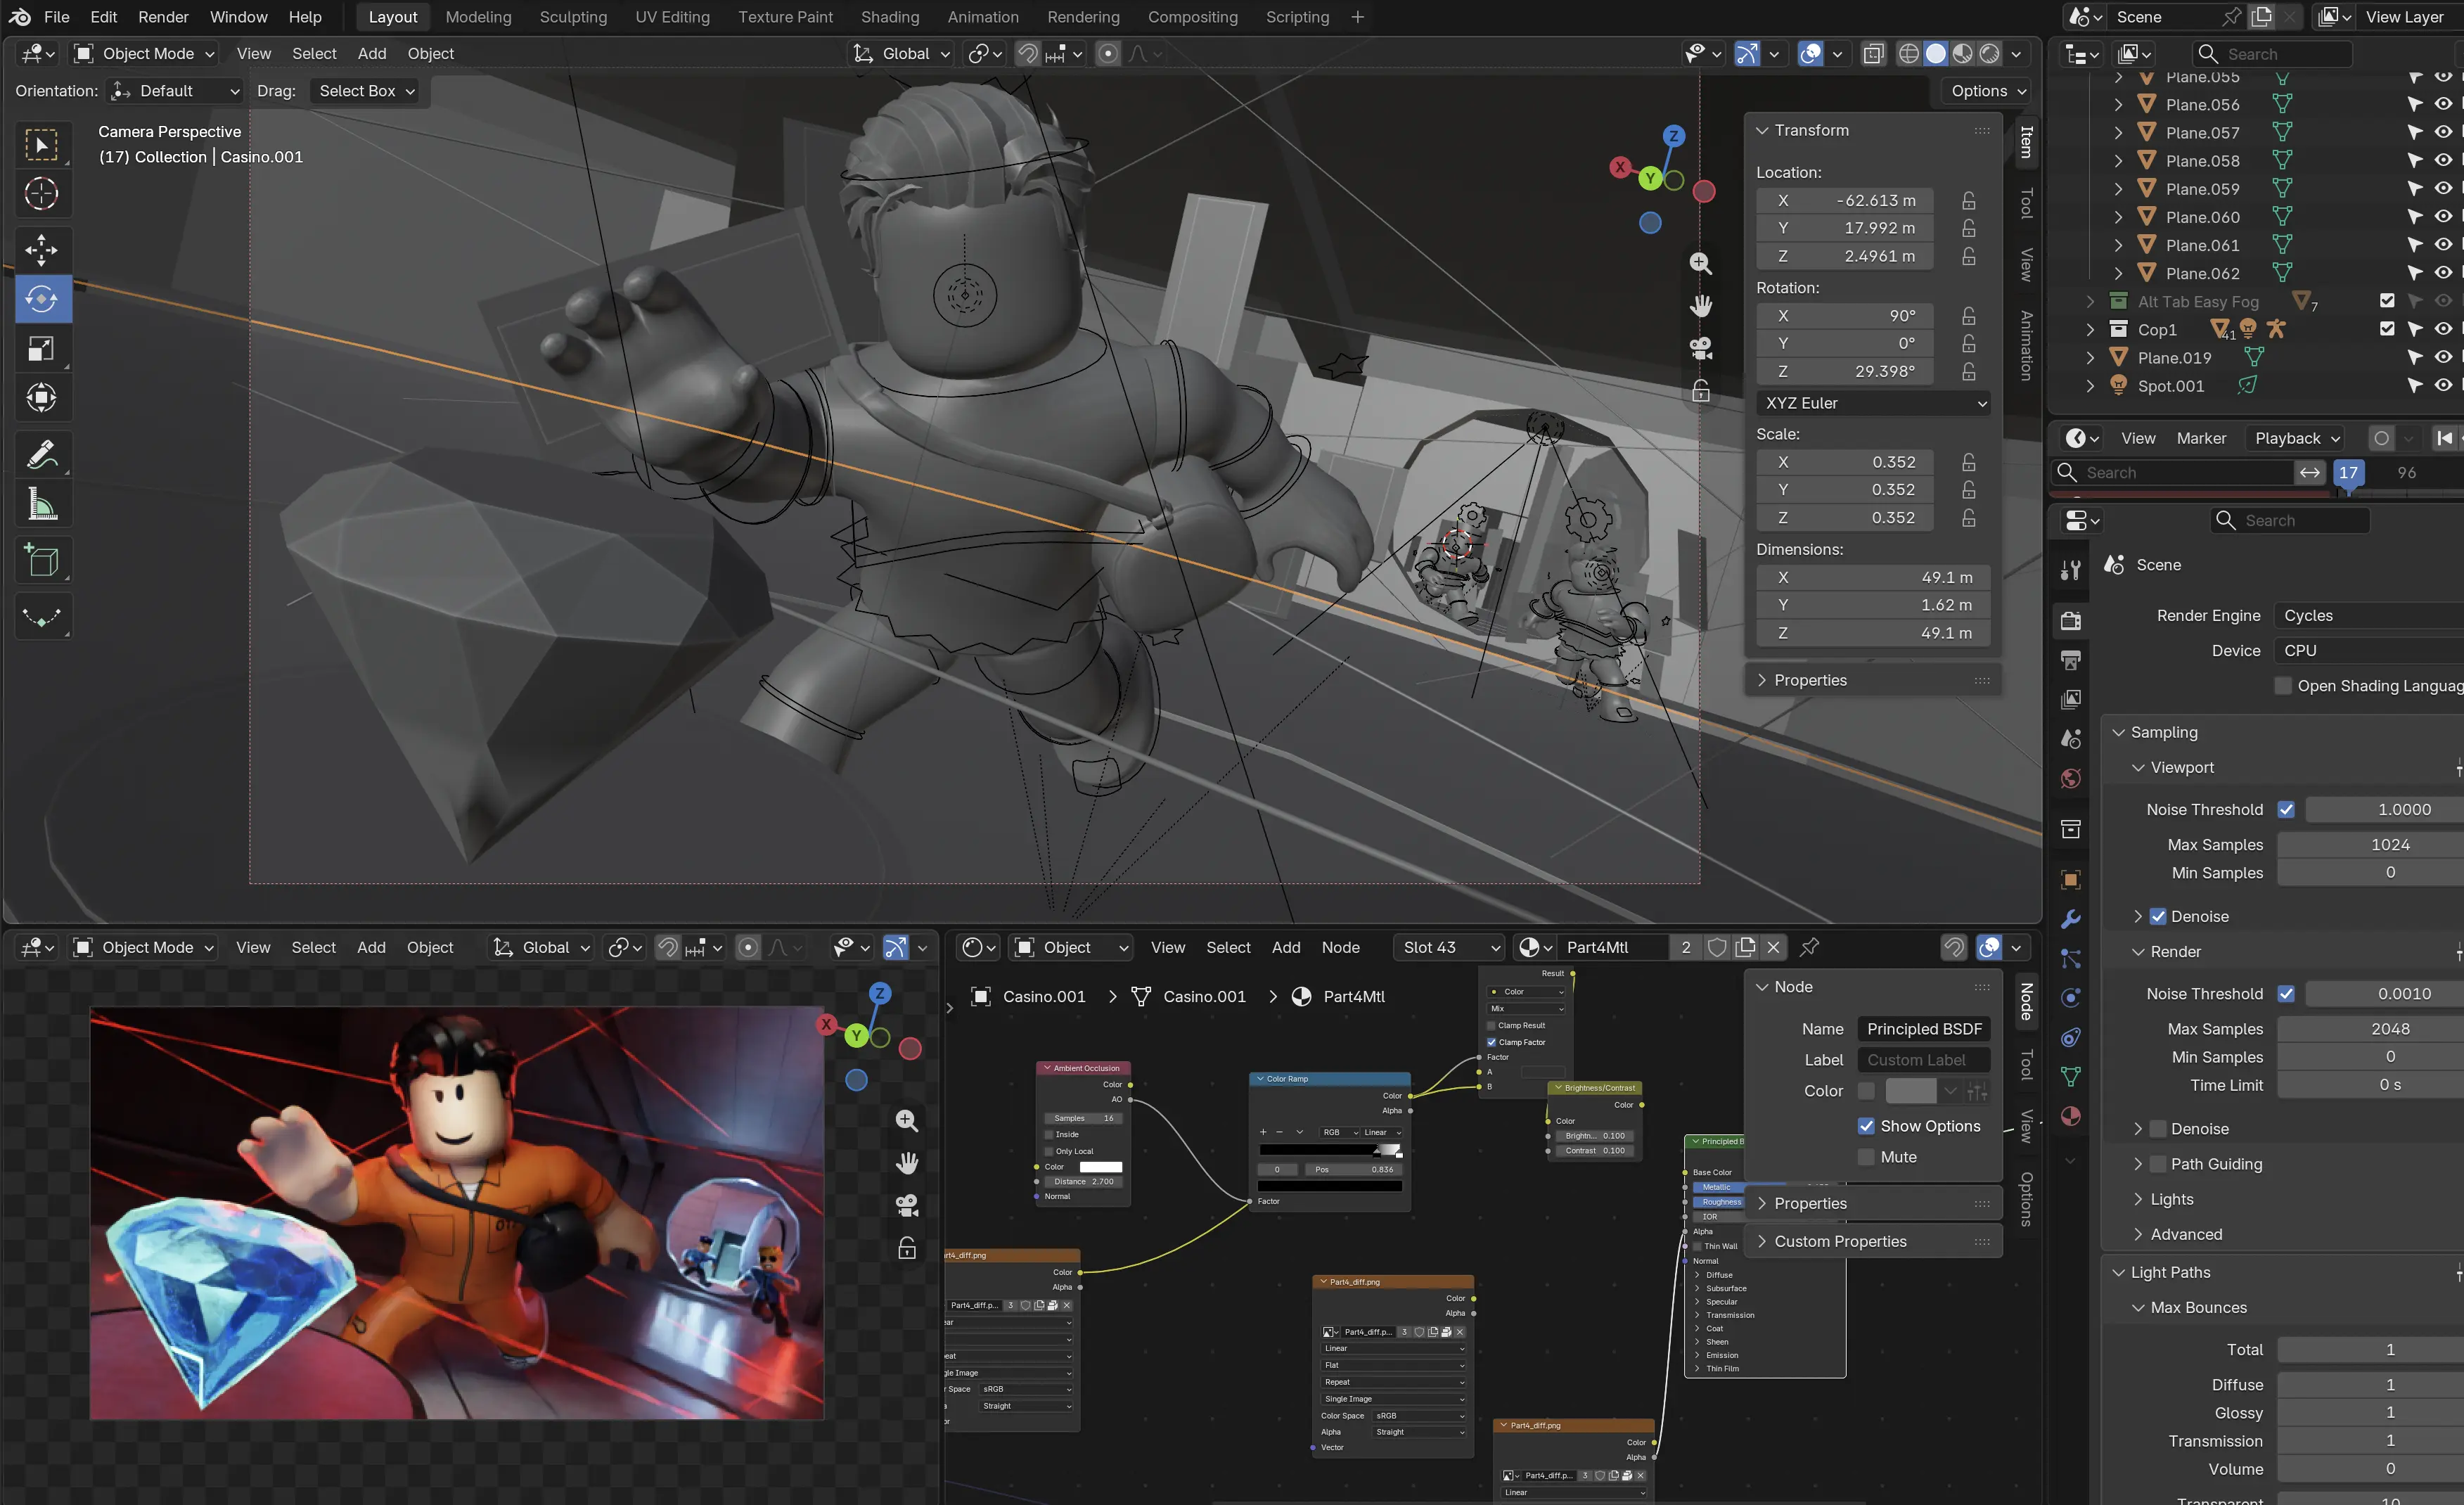Screen dimensions: 2464x1505
Task: Click the Marker menu in timeline
Action: click(2201, 438)
